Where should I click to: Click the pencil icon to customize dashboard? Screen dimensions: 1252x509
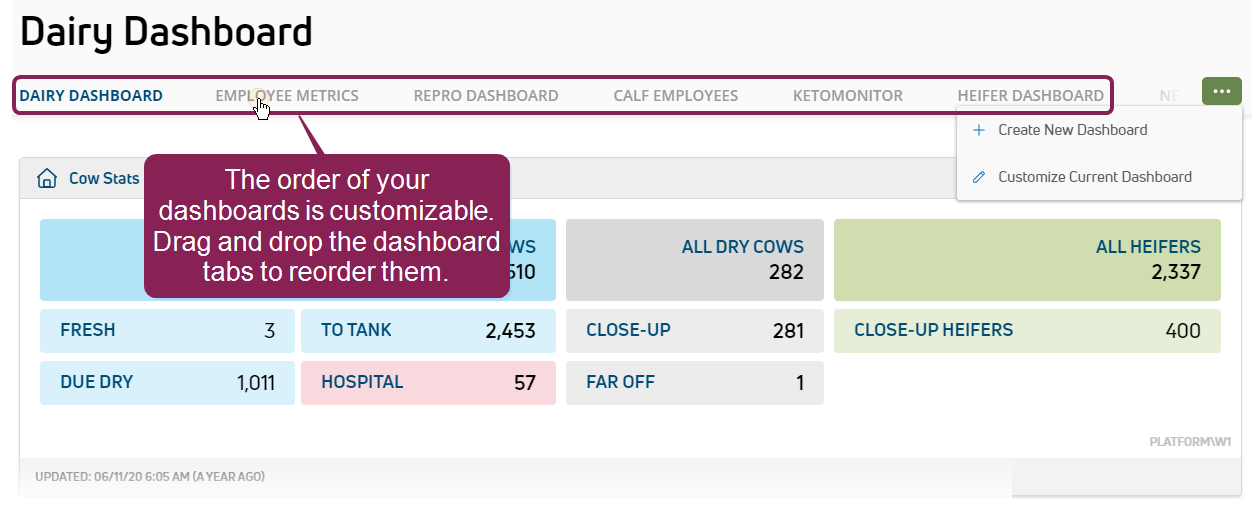[978, 177]
